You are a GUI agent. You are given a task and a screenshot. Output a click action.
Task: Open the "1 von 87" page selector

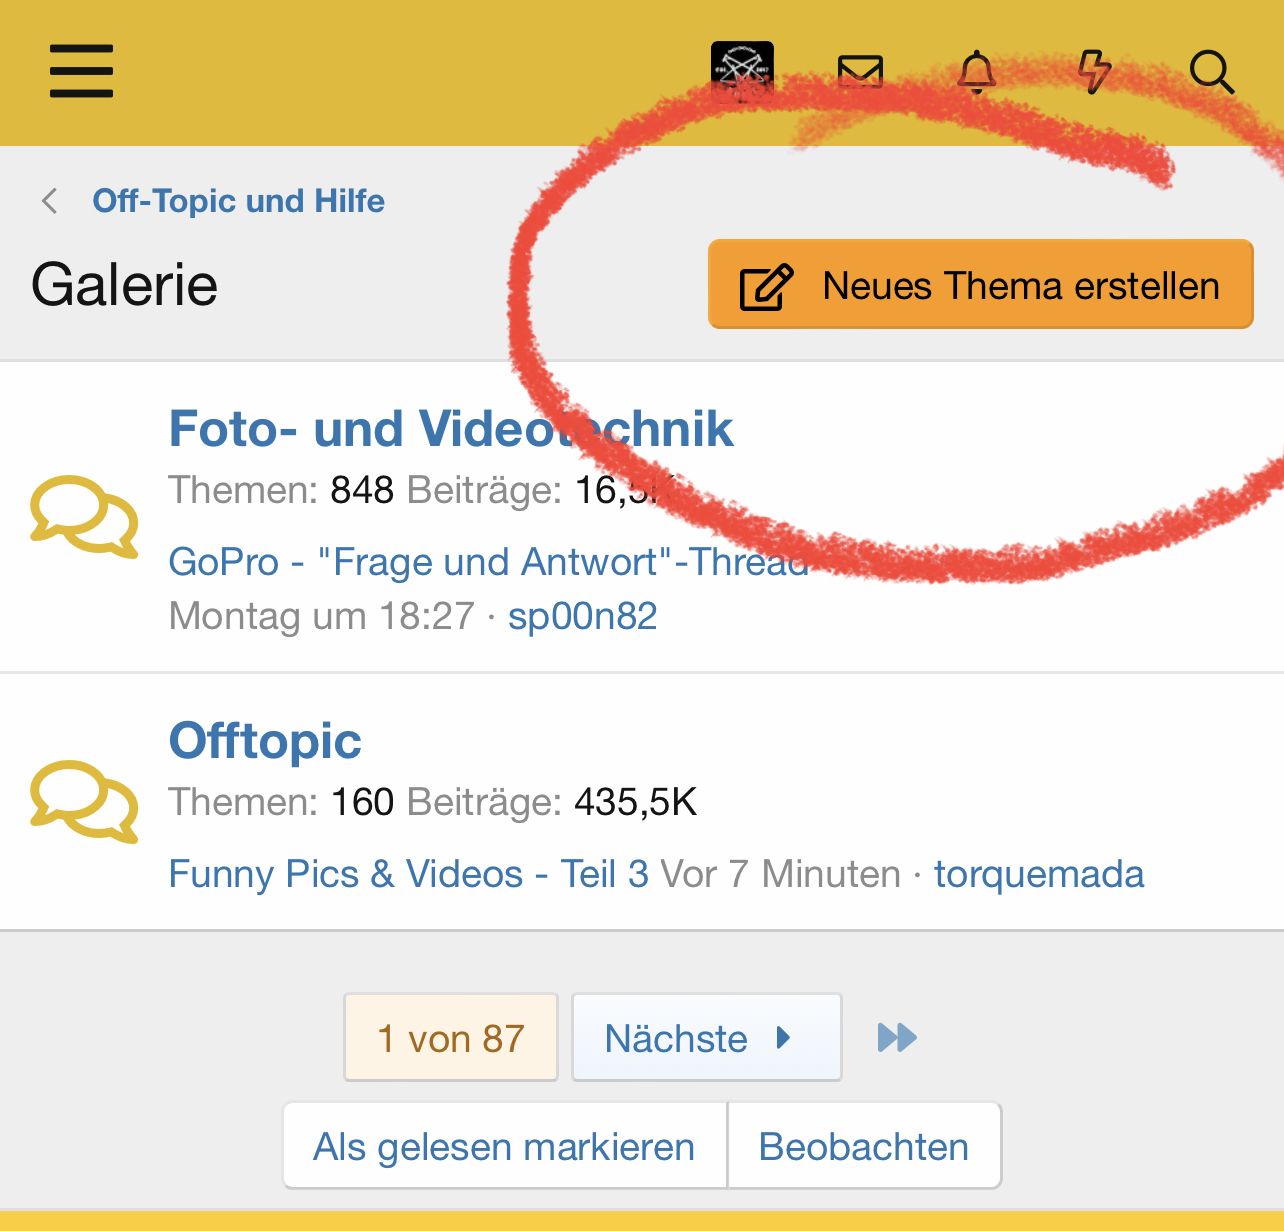pos(451,1038)
